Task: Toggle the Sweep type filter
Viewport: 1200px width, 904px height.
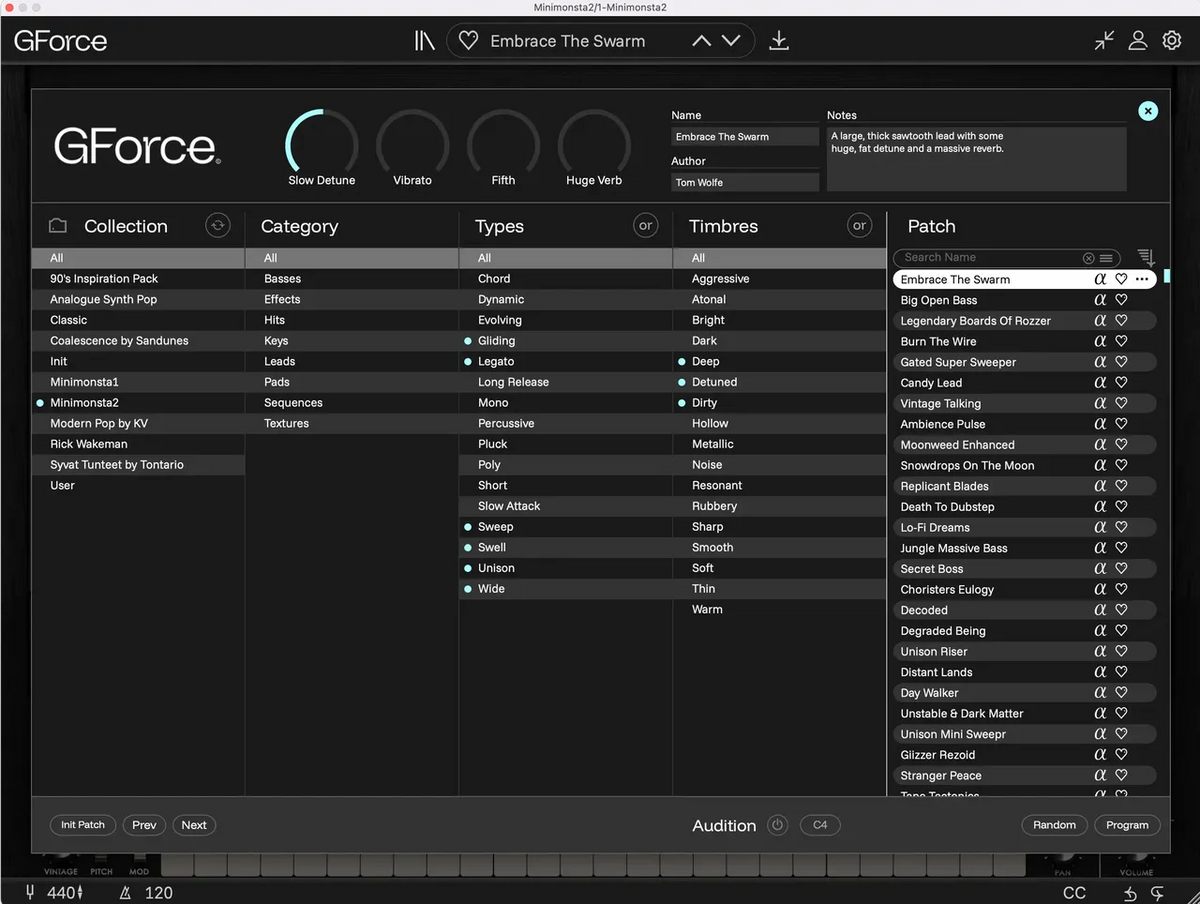Action: click(566, 527)
